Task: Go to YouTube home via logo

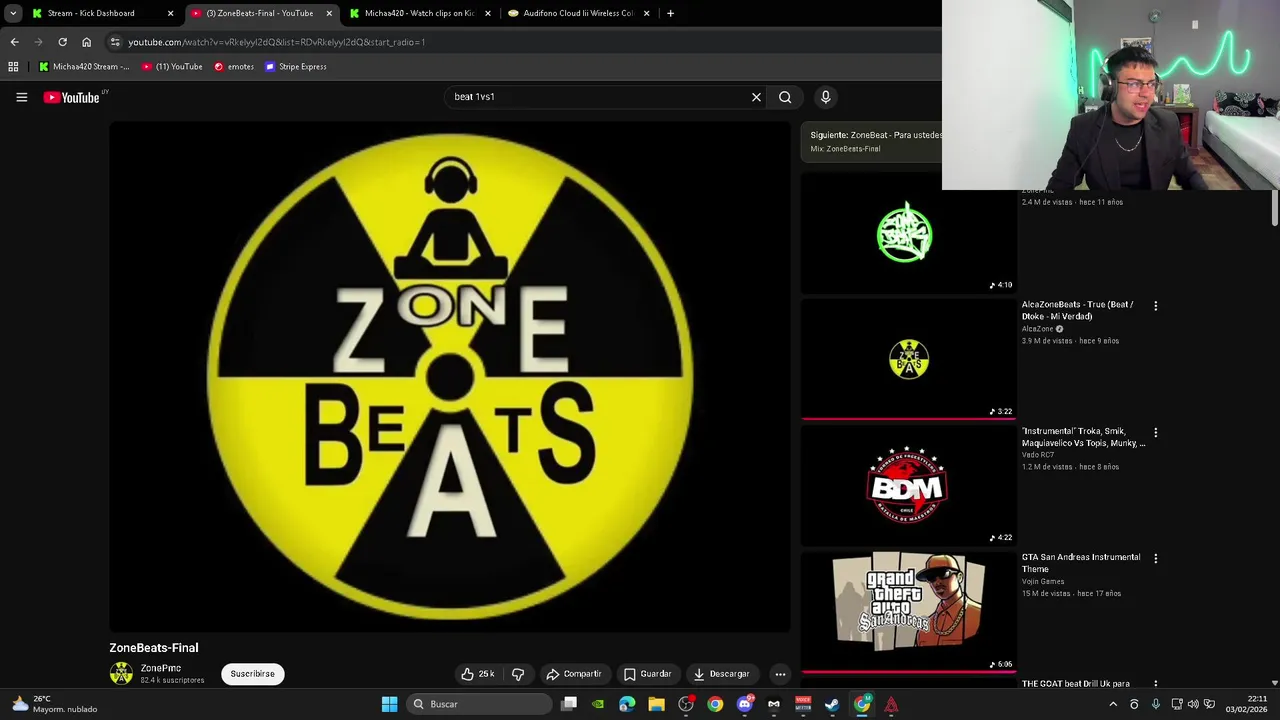Action: coord(72,97)
